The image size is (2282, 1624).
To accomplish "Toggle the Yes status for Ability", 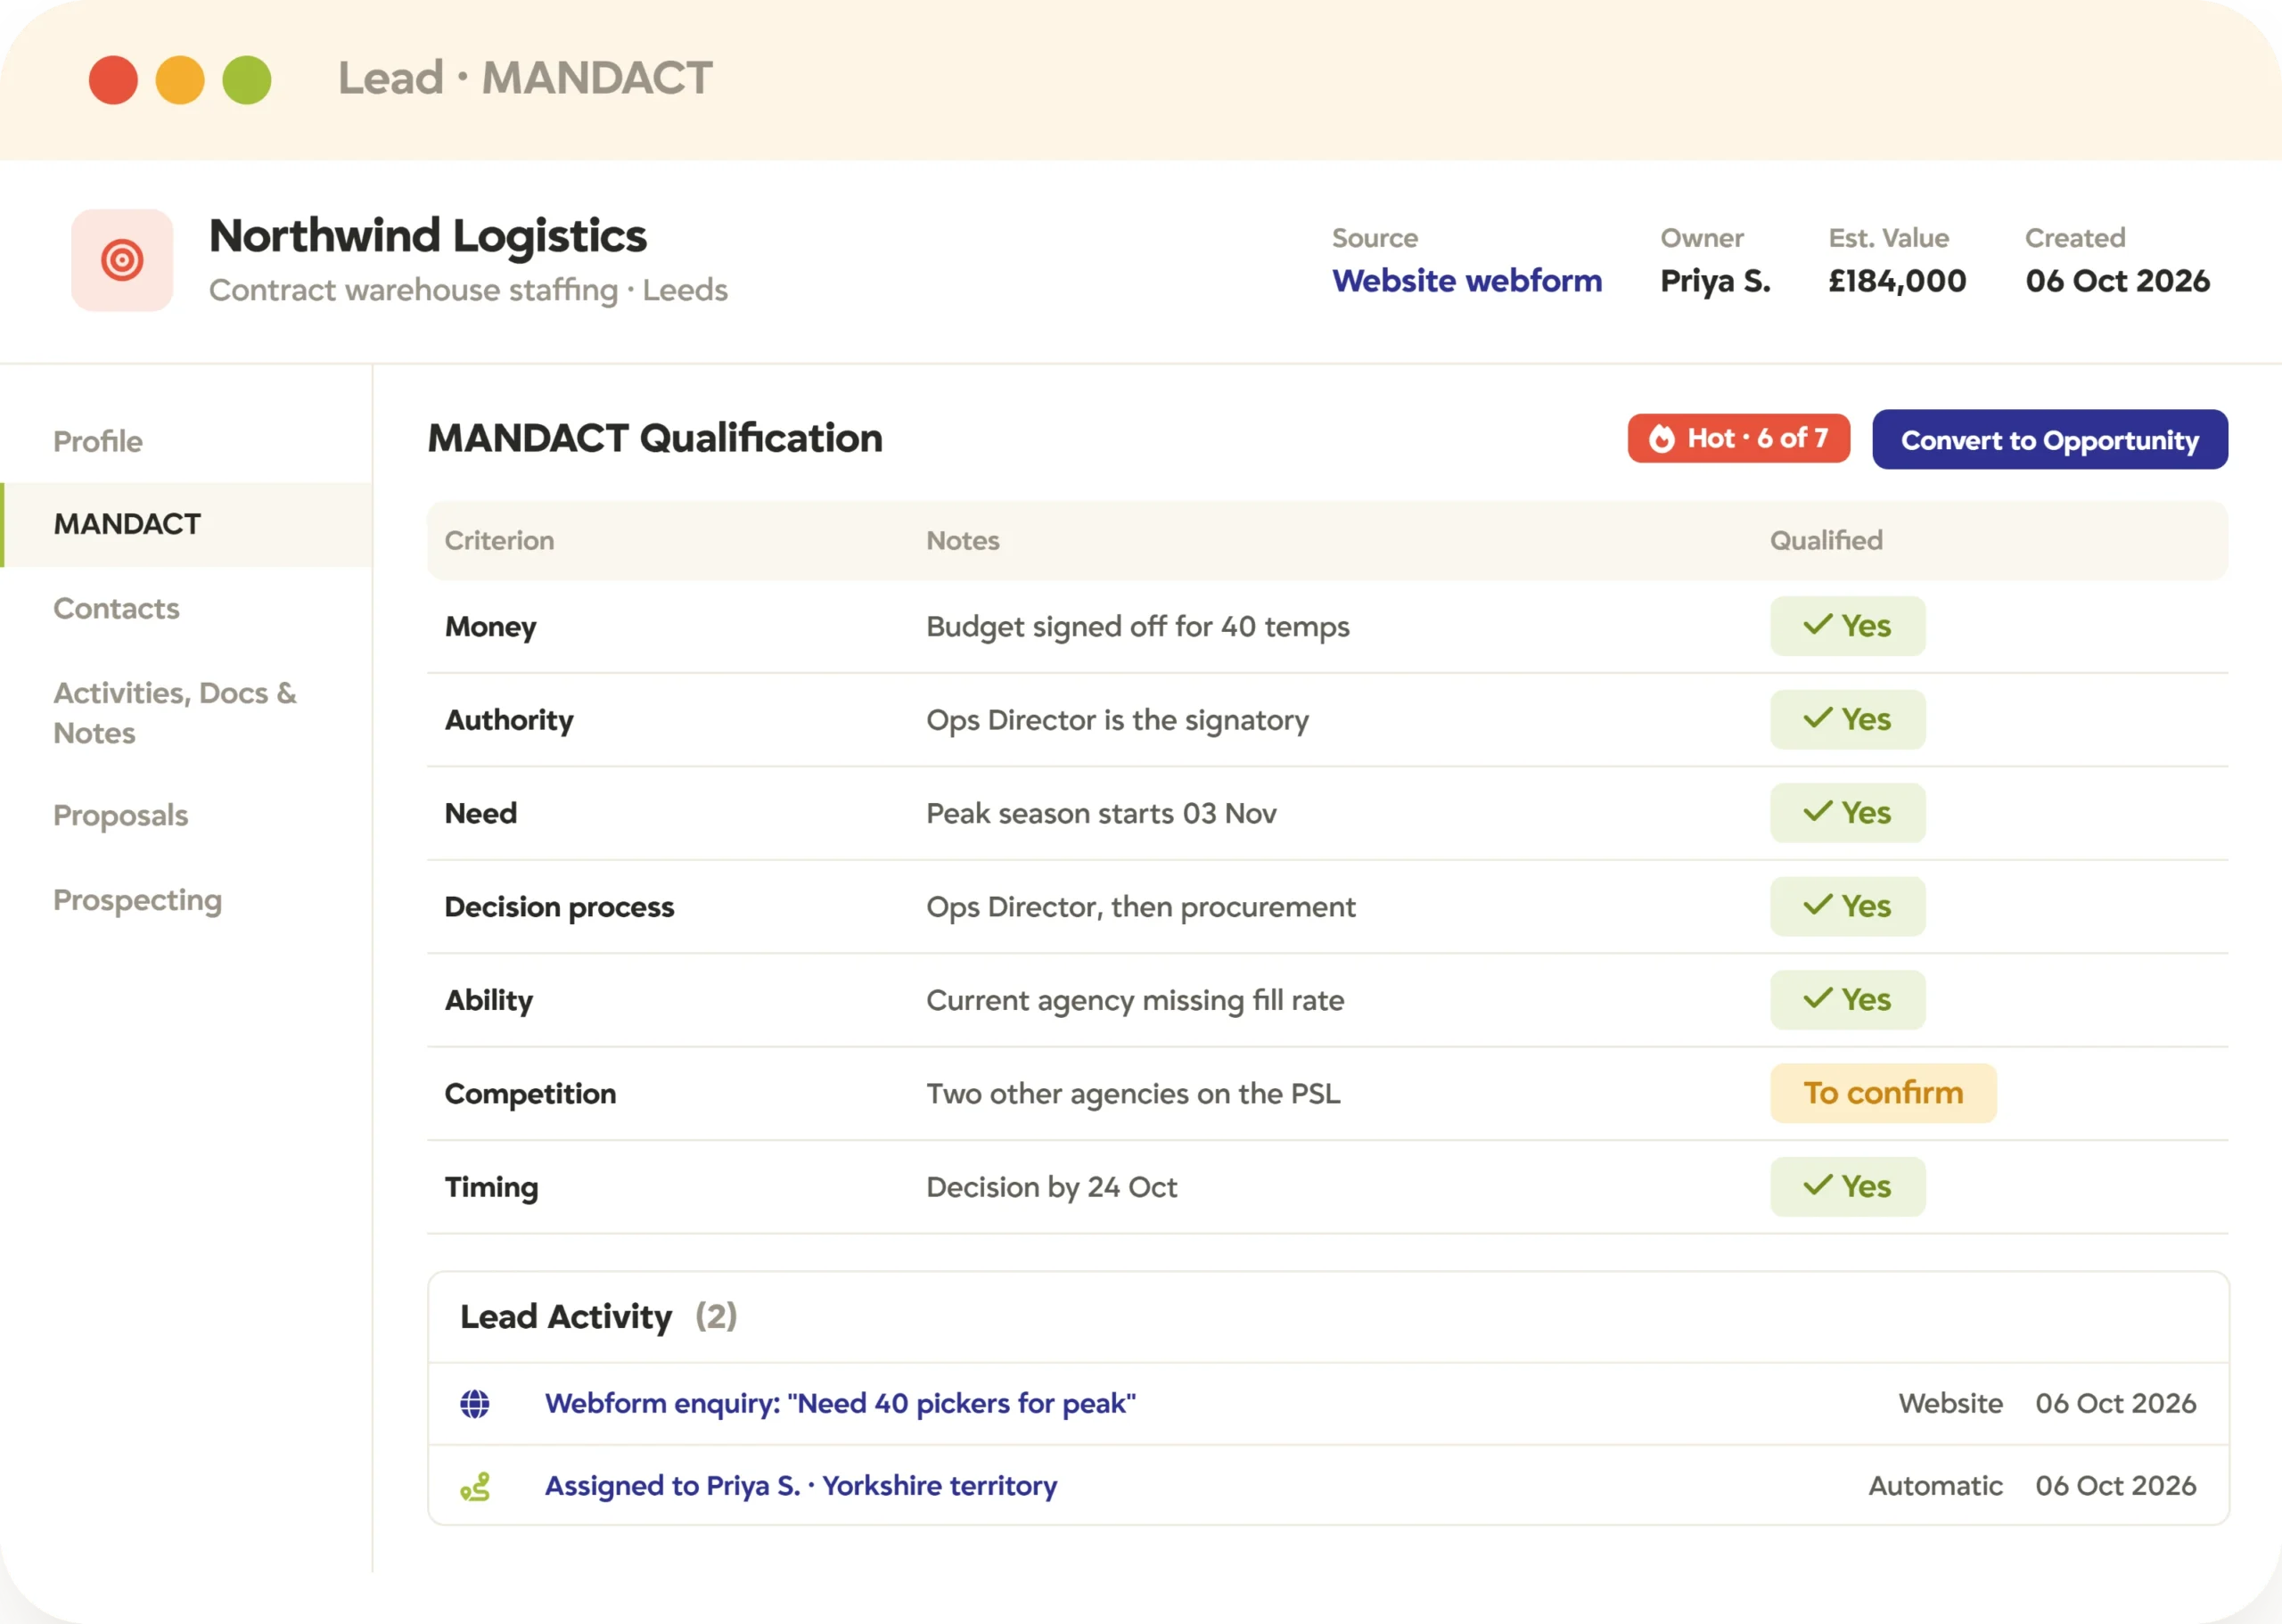I will pyautogui.click(x=1847, y=1000).
